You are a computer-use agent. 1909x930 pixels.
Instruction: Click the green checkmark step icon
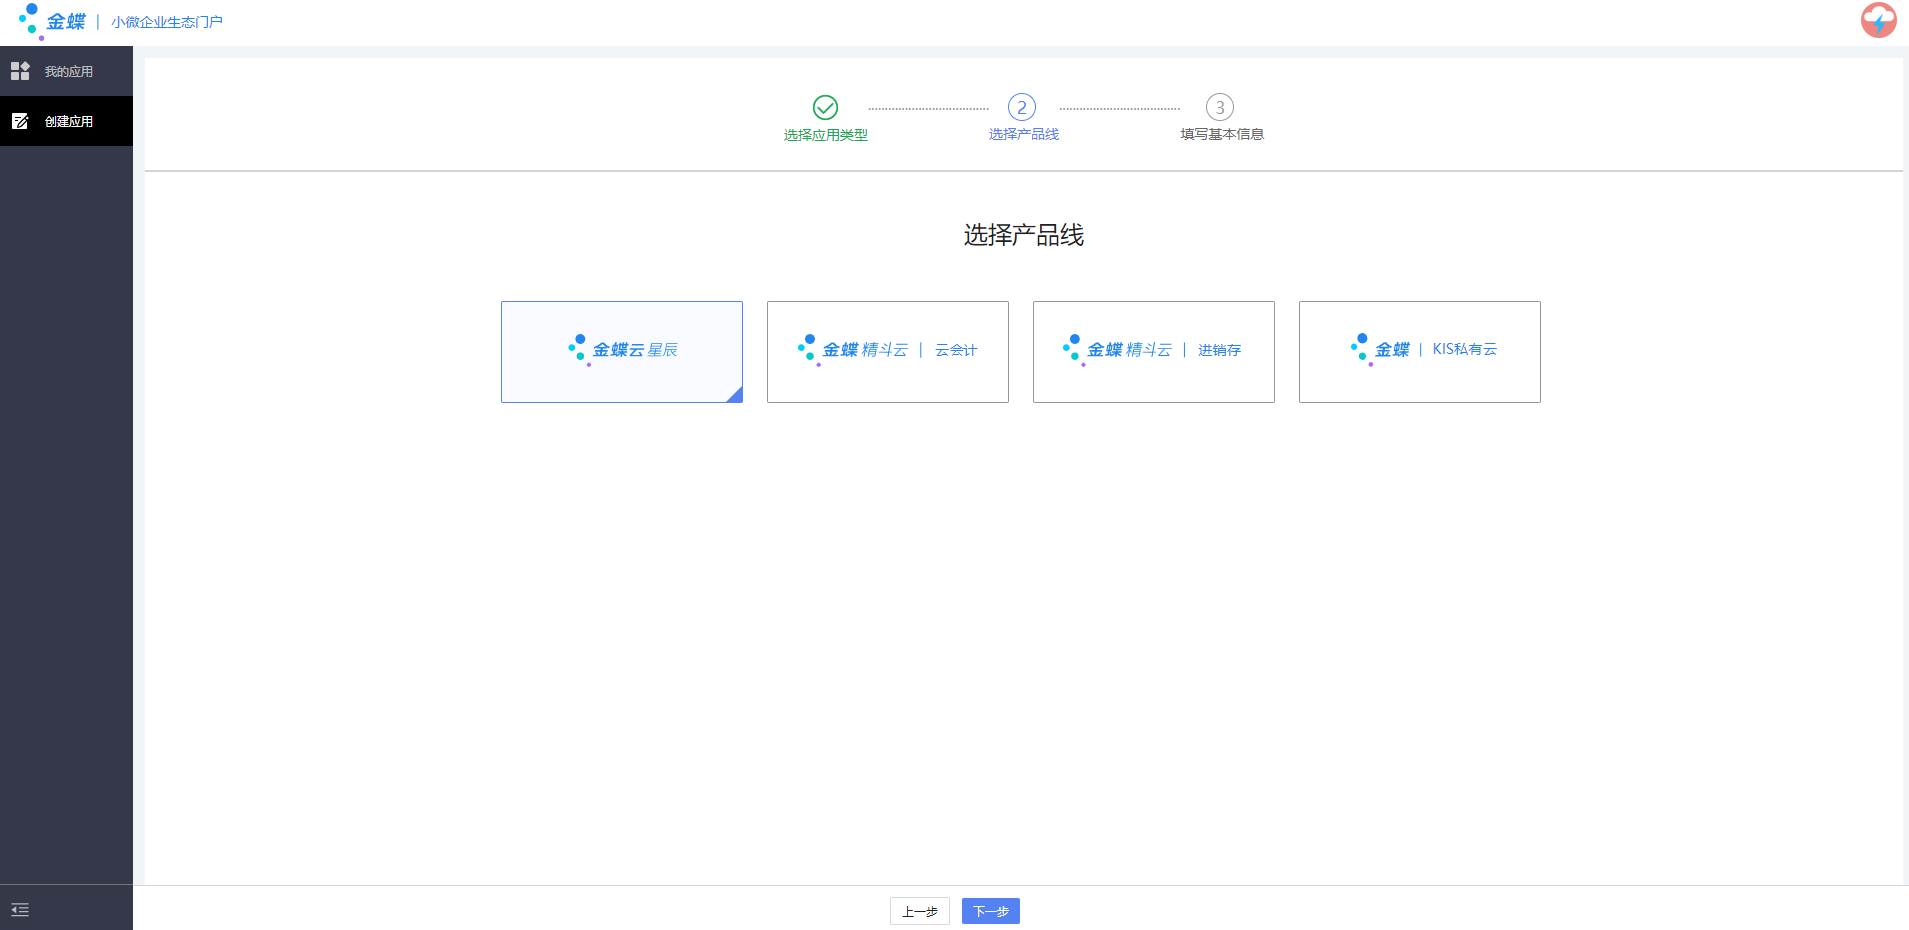pyautogui.click(x=825, y=107)
